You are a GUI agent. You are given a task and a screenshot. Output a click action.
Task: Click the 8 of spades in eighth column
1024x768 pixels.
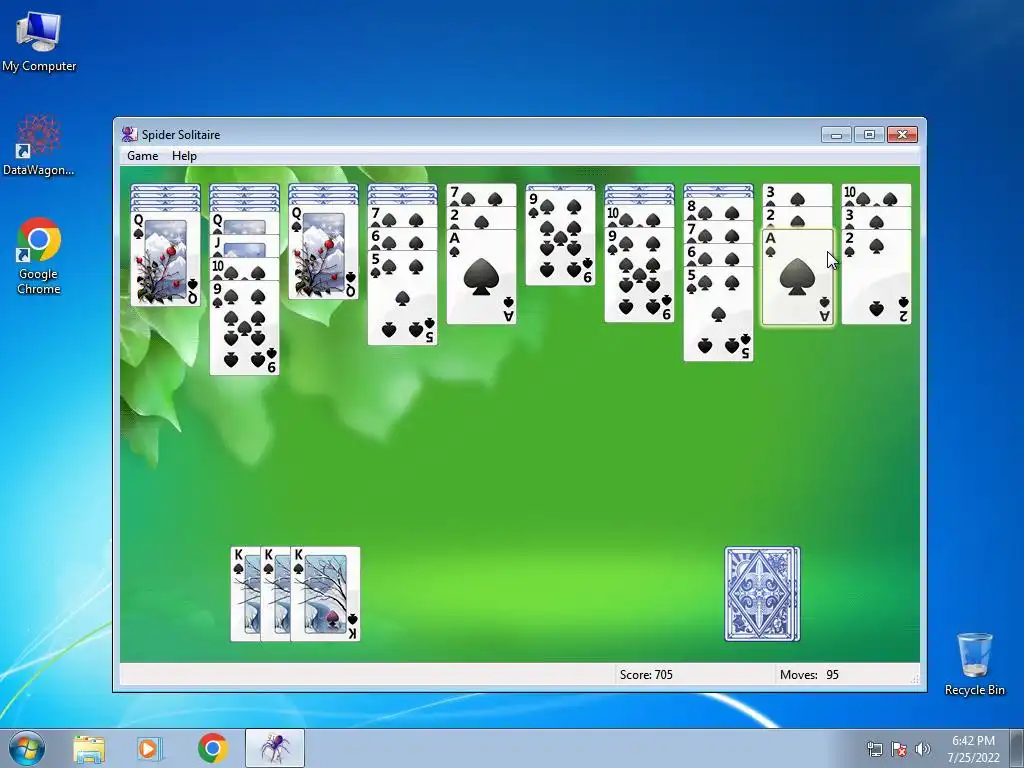pyautogui.click(x=718, y=210)
